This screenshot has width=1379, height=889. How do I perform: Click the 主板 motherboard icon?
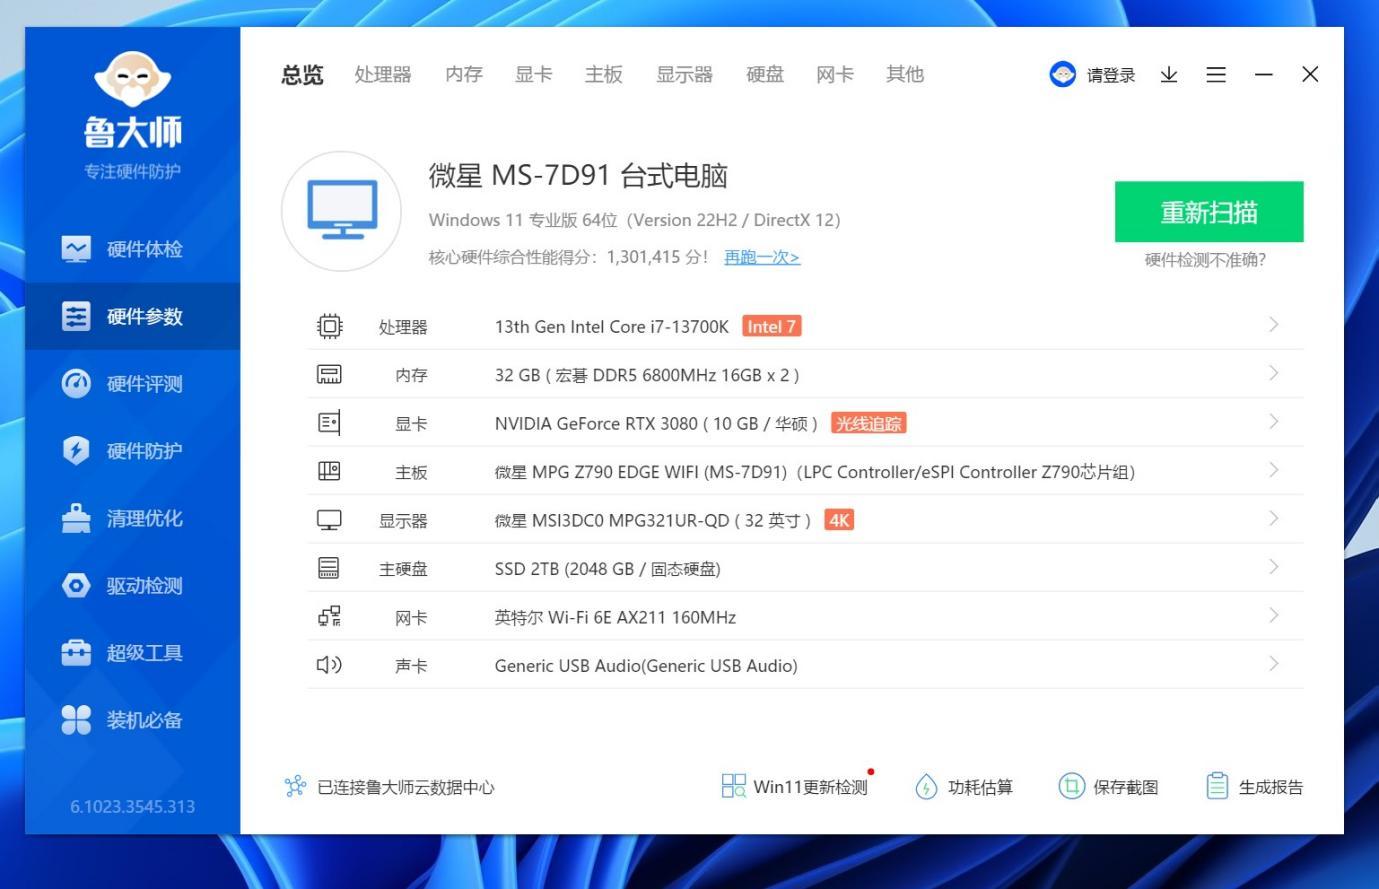pyautogui.click(x=329, y=471)
